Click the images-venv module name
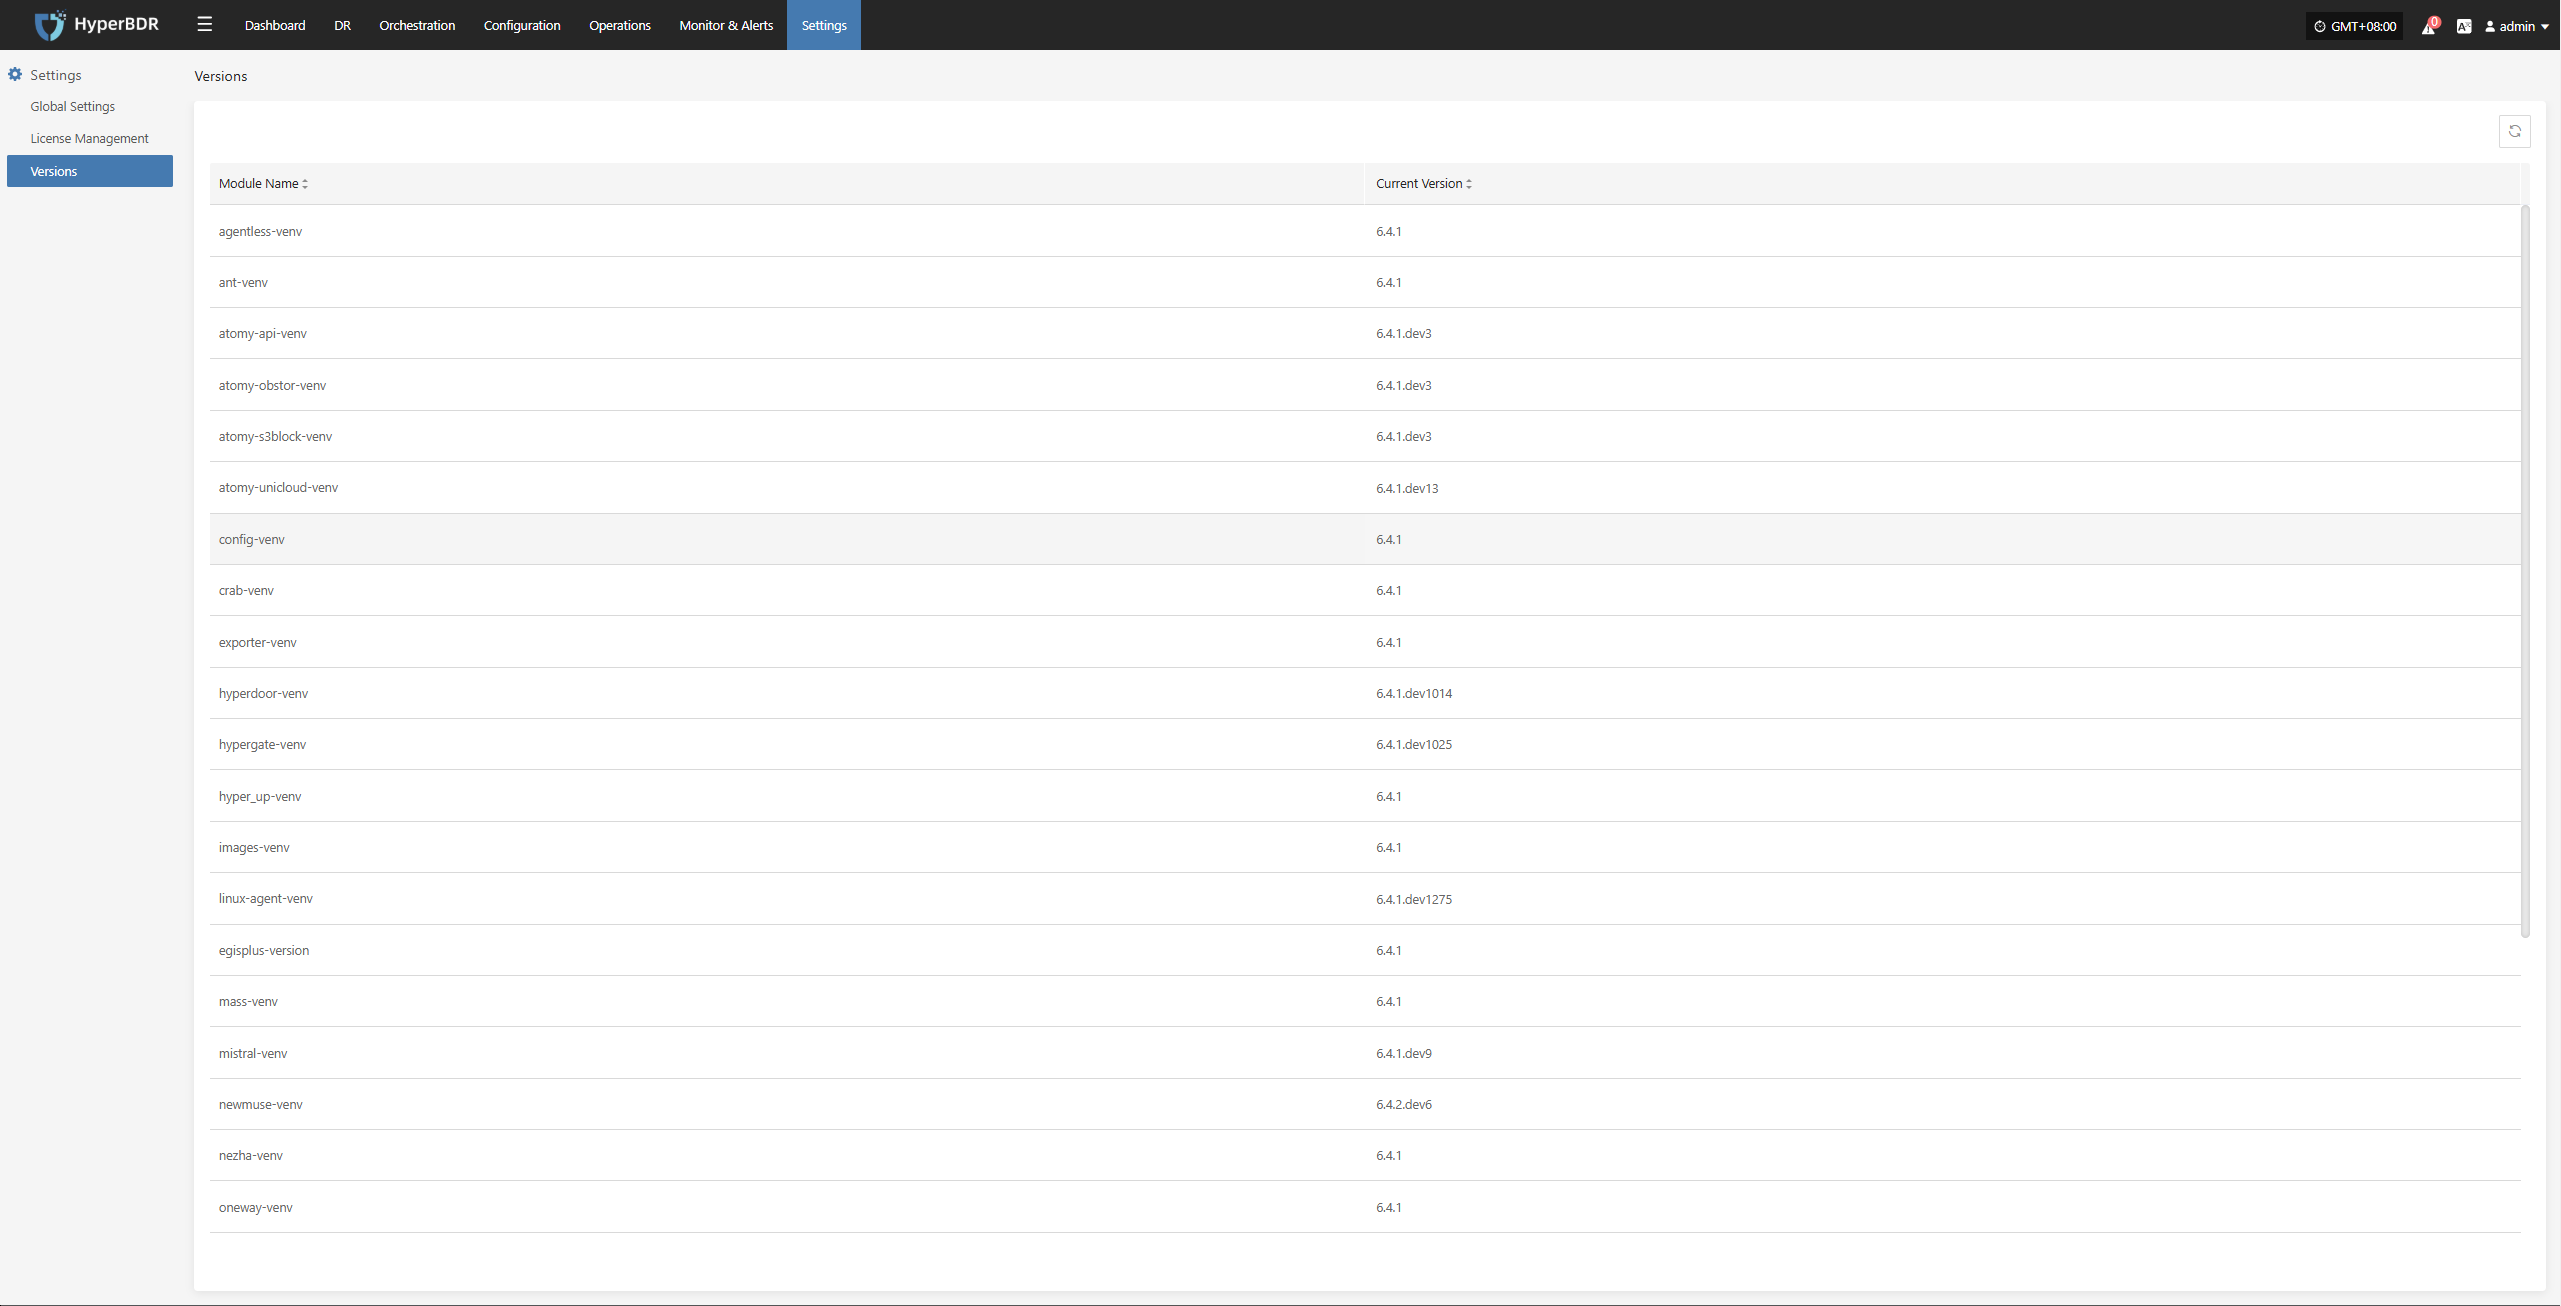The width and height of the screenshot is (2561, 1306). click(x=254, y=847)
